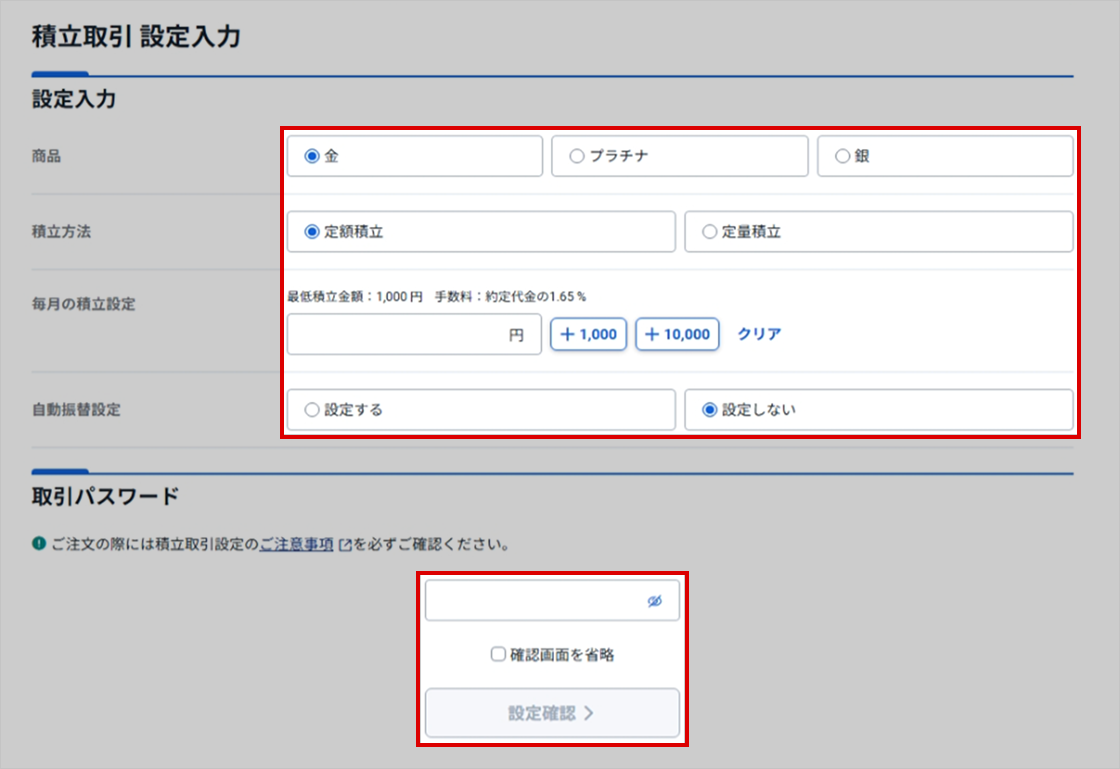Click the 積立取引 設定入力 page heading
This screenshot has height=769, width=1120.
pyautogui.click(x=136, y=37)
